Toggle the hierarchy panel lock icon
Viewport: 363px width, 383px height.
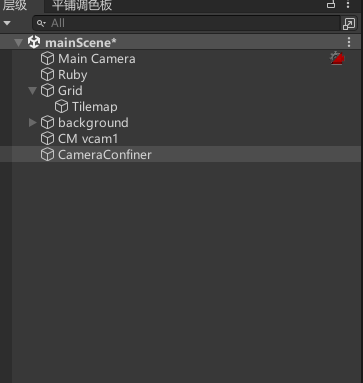[x=331, y=4]
